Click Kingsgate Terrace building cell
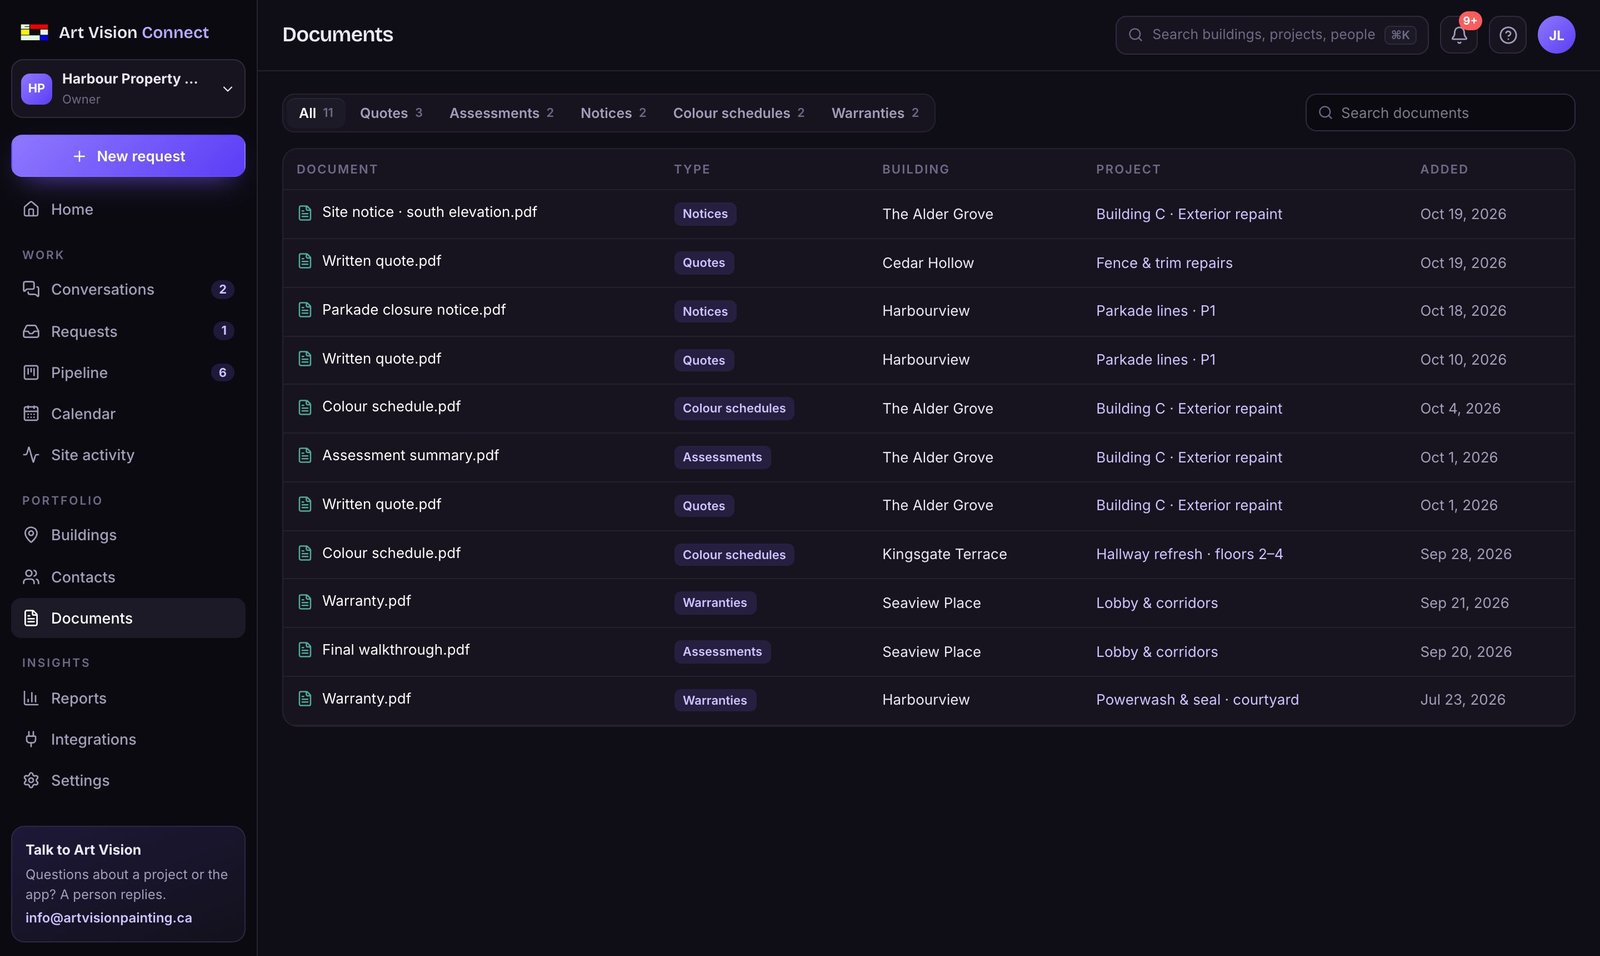 [x=944, y=554]
